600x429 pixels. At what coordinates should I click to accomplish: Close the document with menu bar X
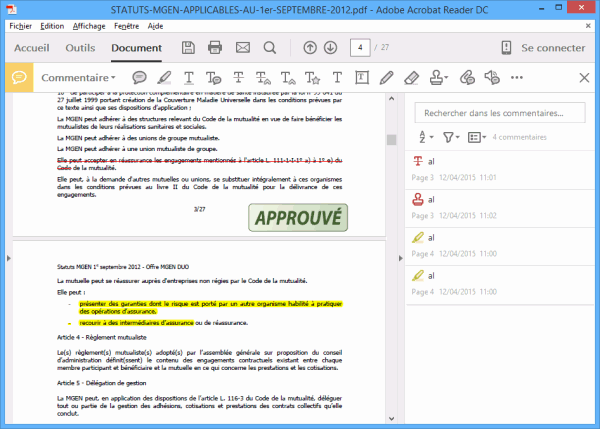[588, 26]
